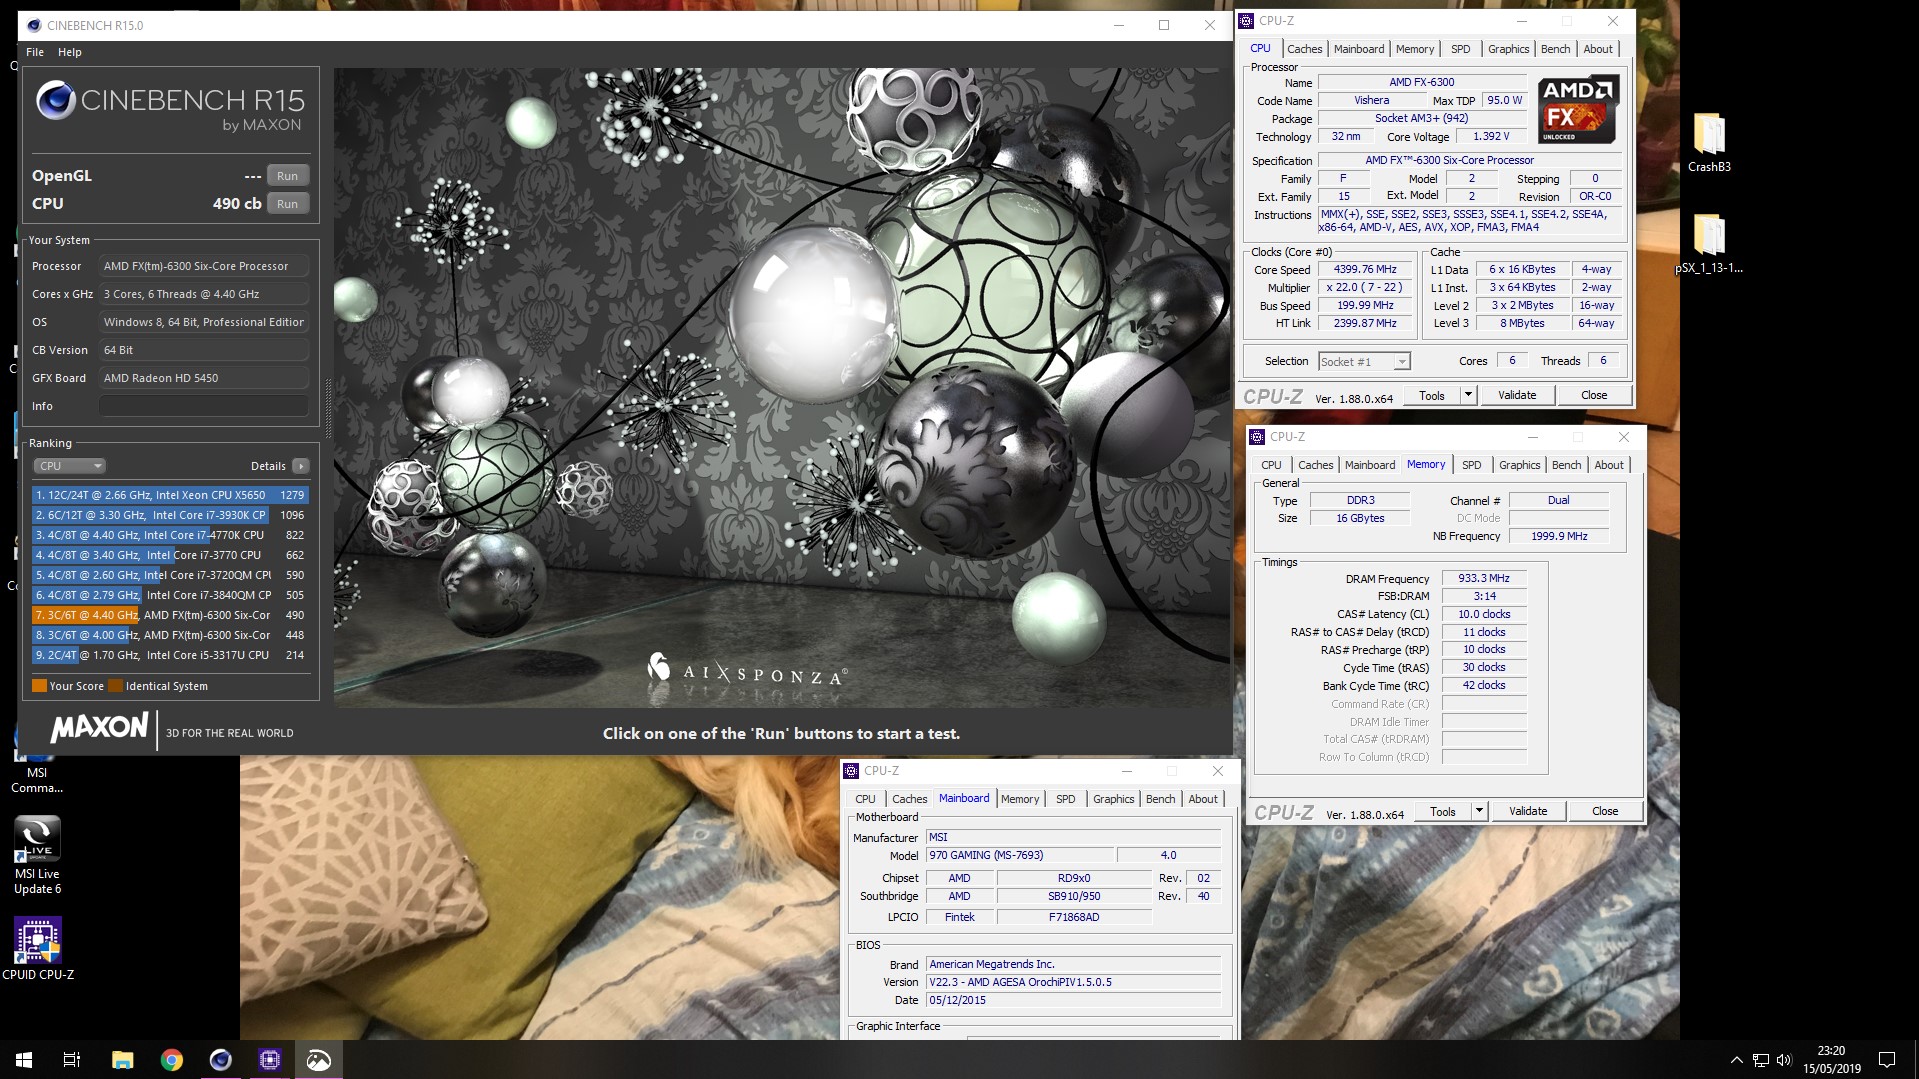Open the volume control in system tray
1919x1079 pixels.
1785,1060
